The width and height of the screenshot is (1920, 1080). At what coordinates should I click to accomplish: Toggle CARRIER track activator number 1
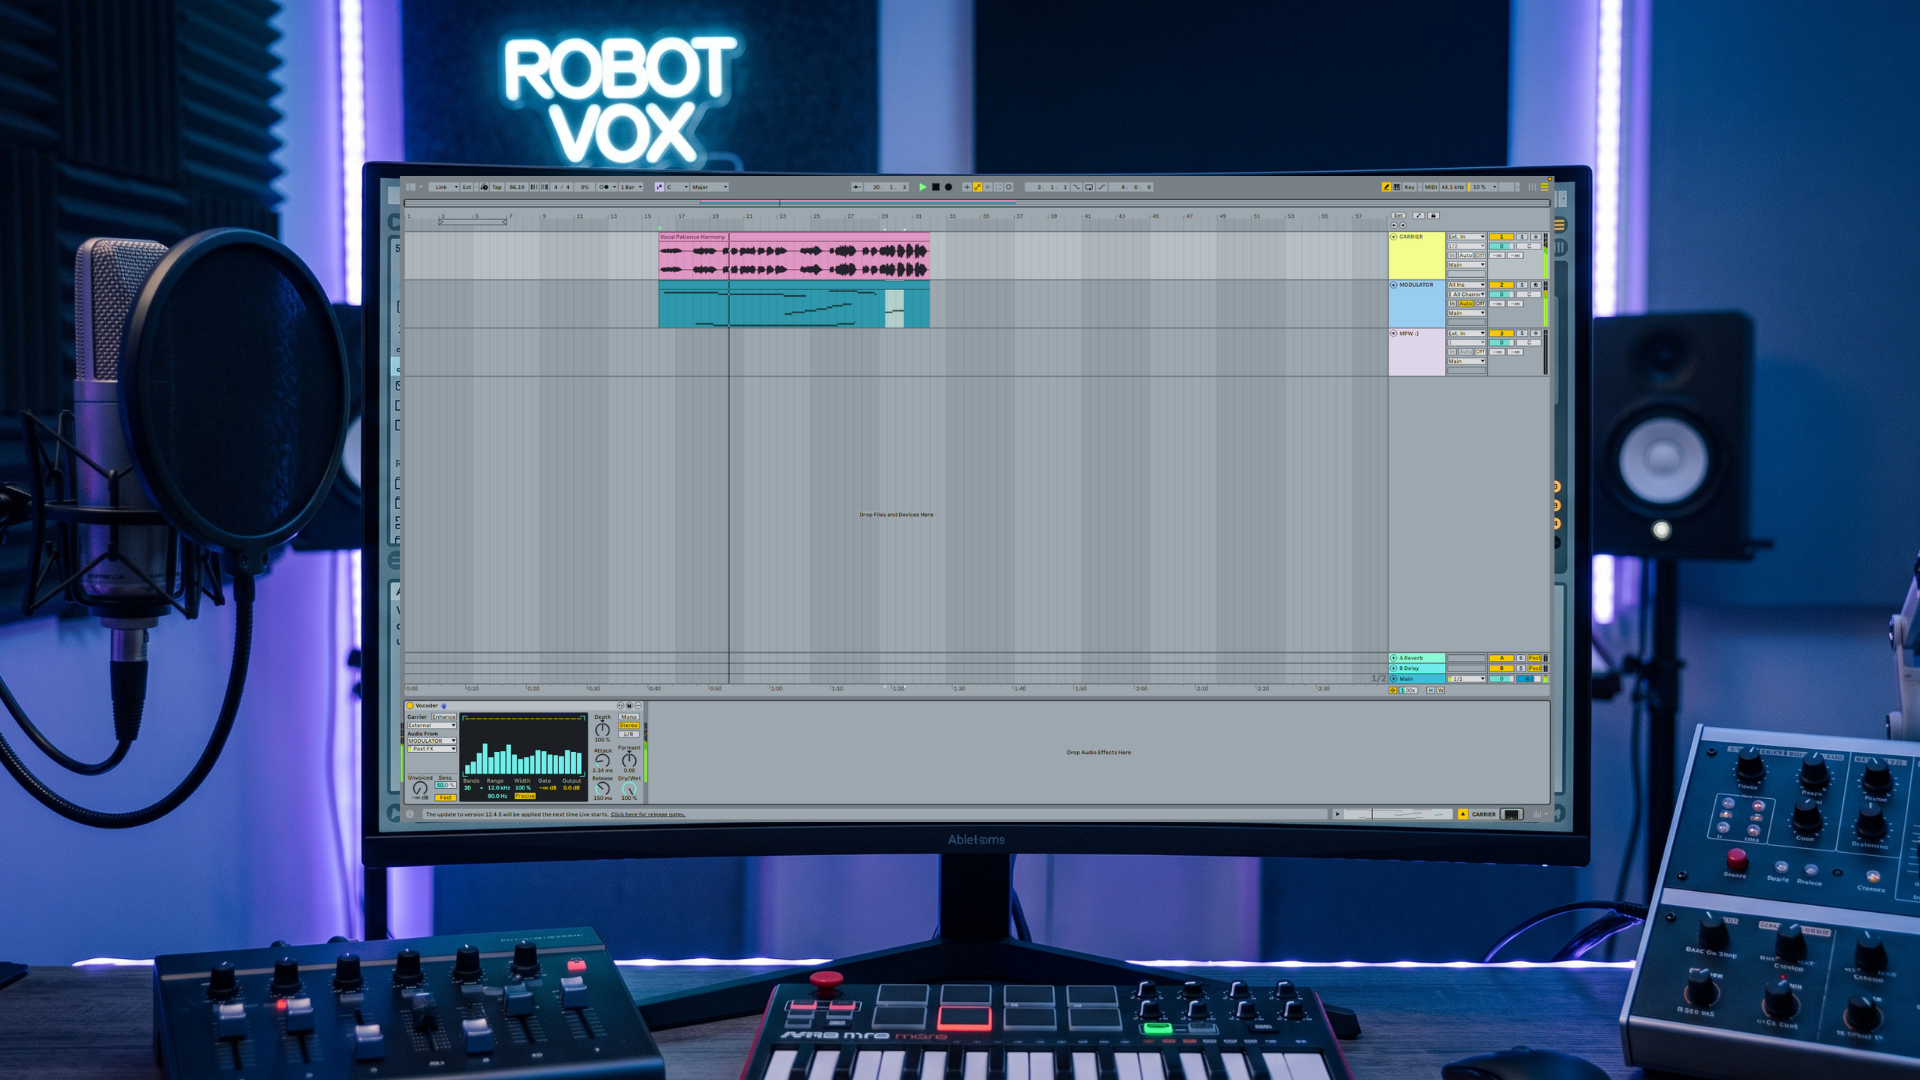point(1501,237)
